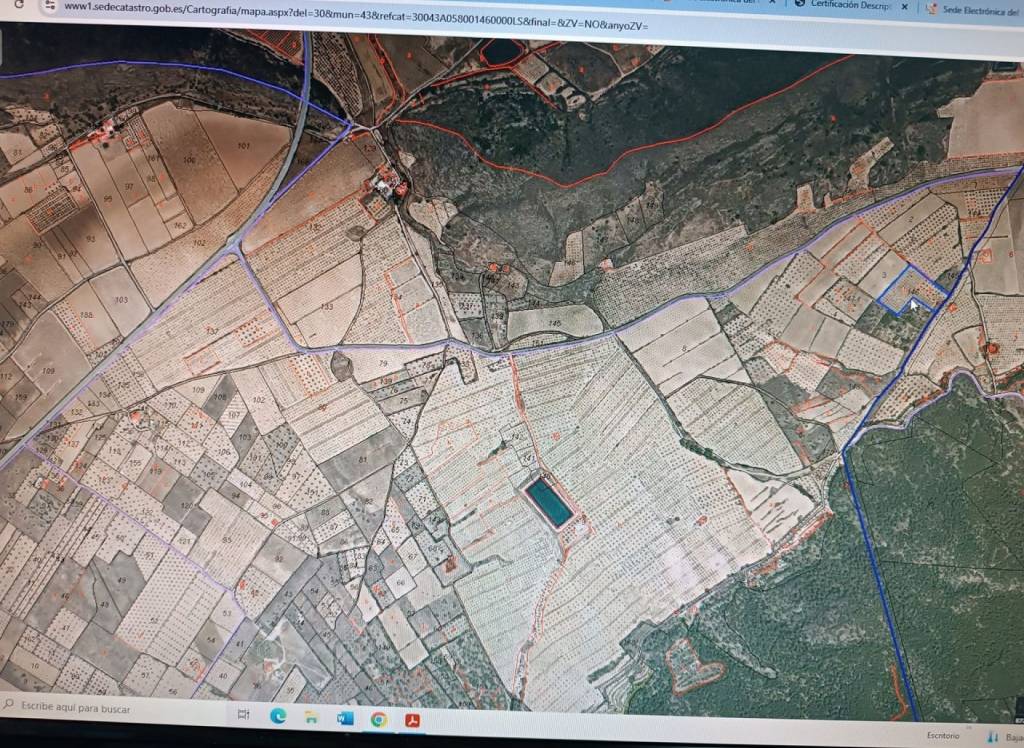The image size is (1024, 748).
Task: Launch Google Chrome from the taskbar
Action: click(379, 718)
